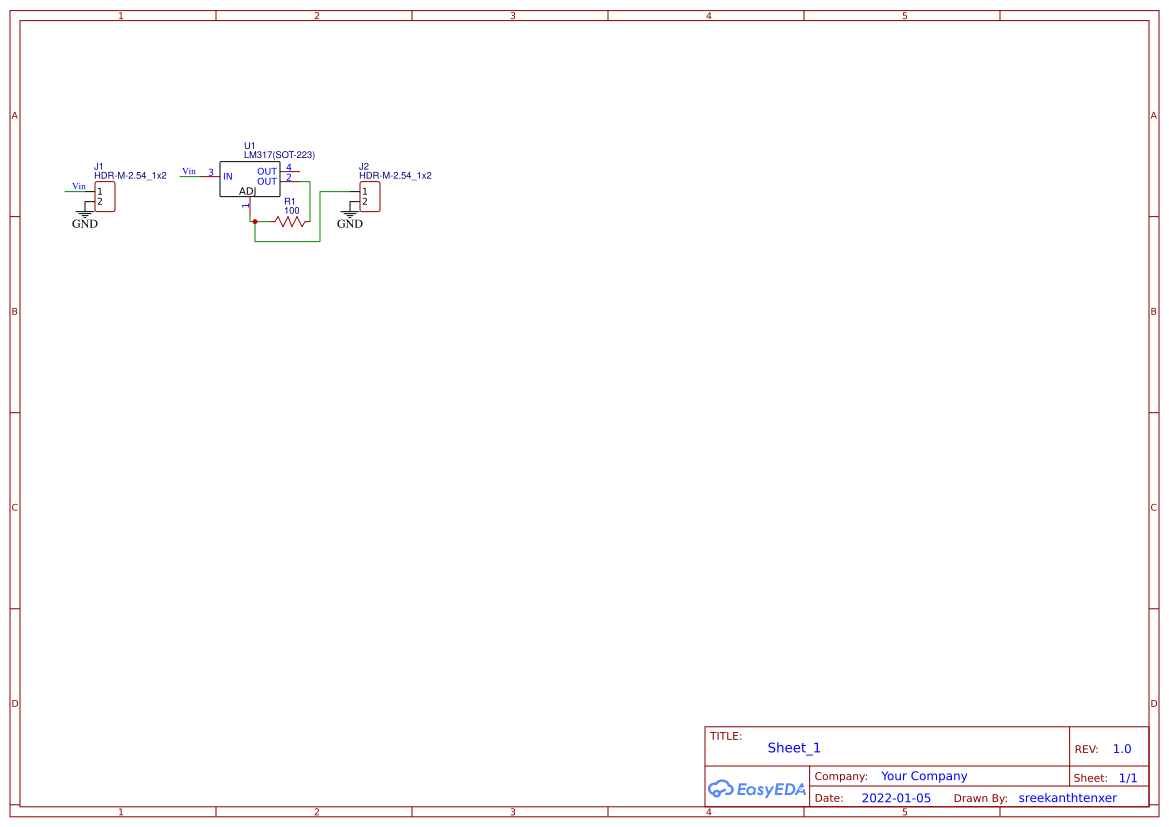Select the Vin netlabel feeding U1
Viewport: 1169px width, 827px height.
pyautogui.click(x=189, y=171)
